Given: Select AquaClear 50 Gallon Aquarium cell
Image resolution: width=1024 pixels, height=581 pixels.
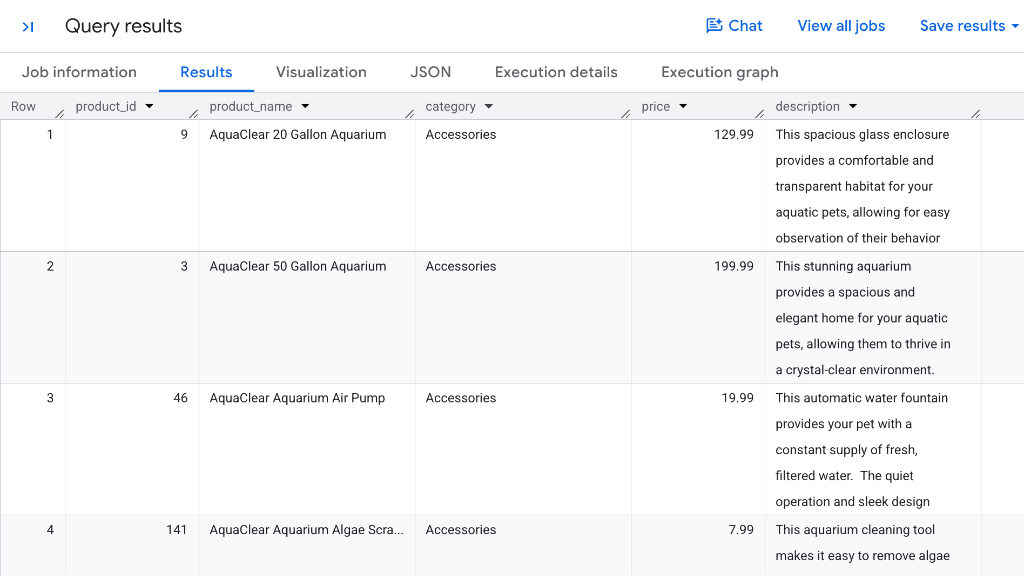Looking at the screenshot, I should tap(298, 267).
